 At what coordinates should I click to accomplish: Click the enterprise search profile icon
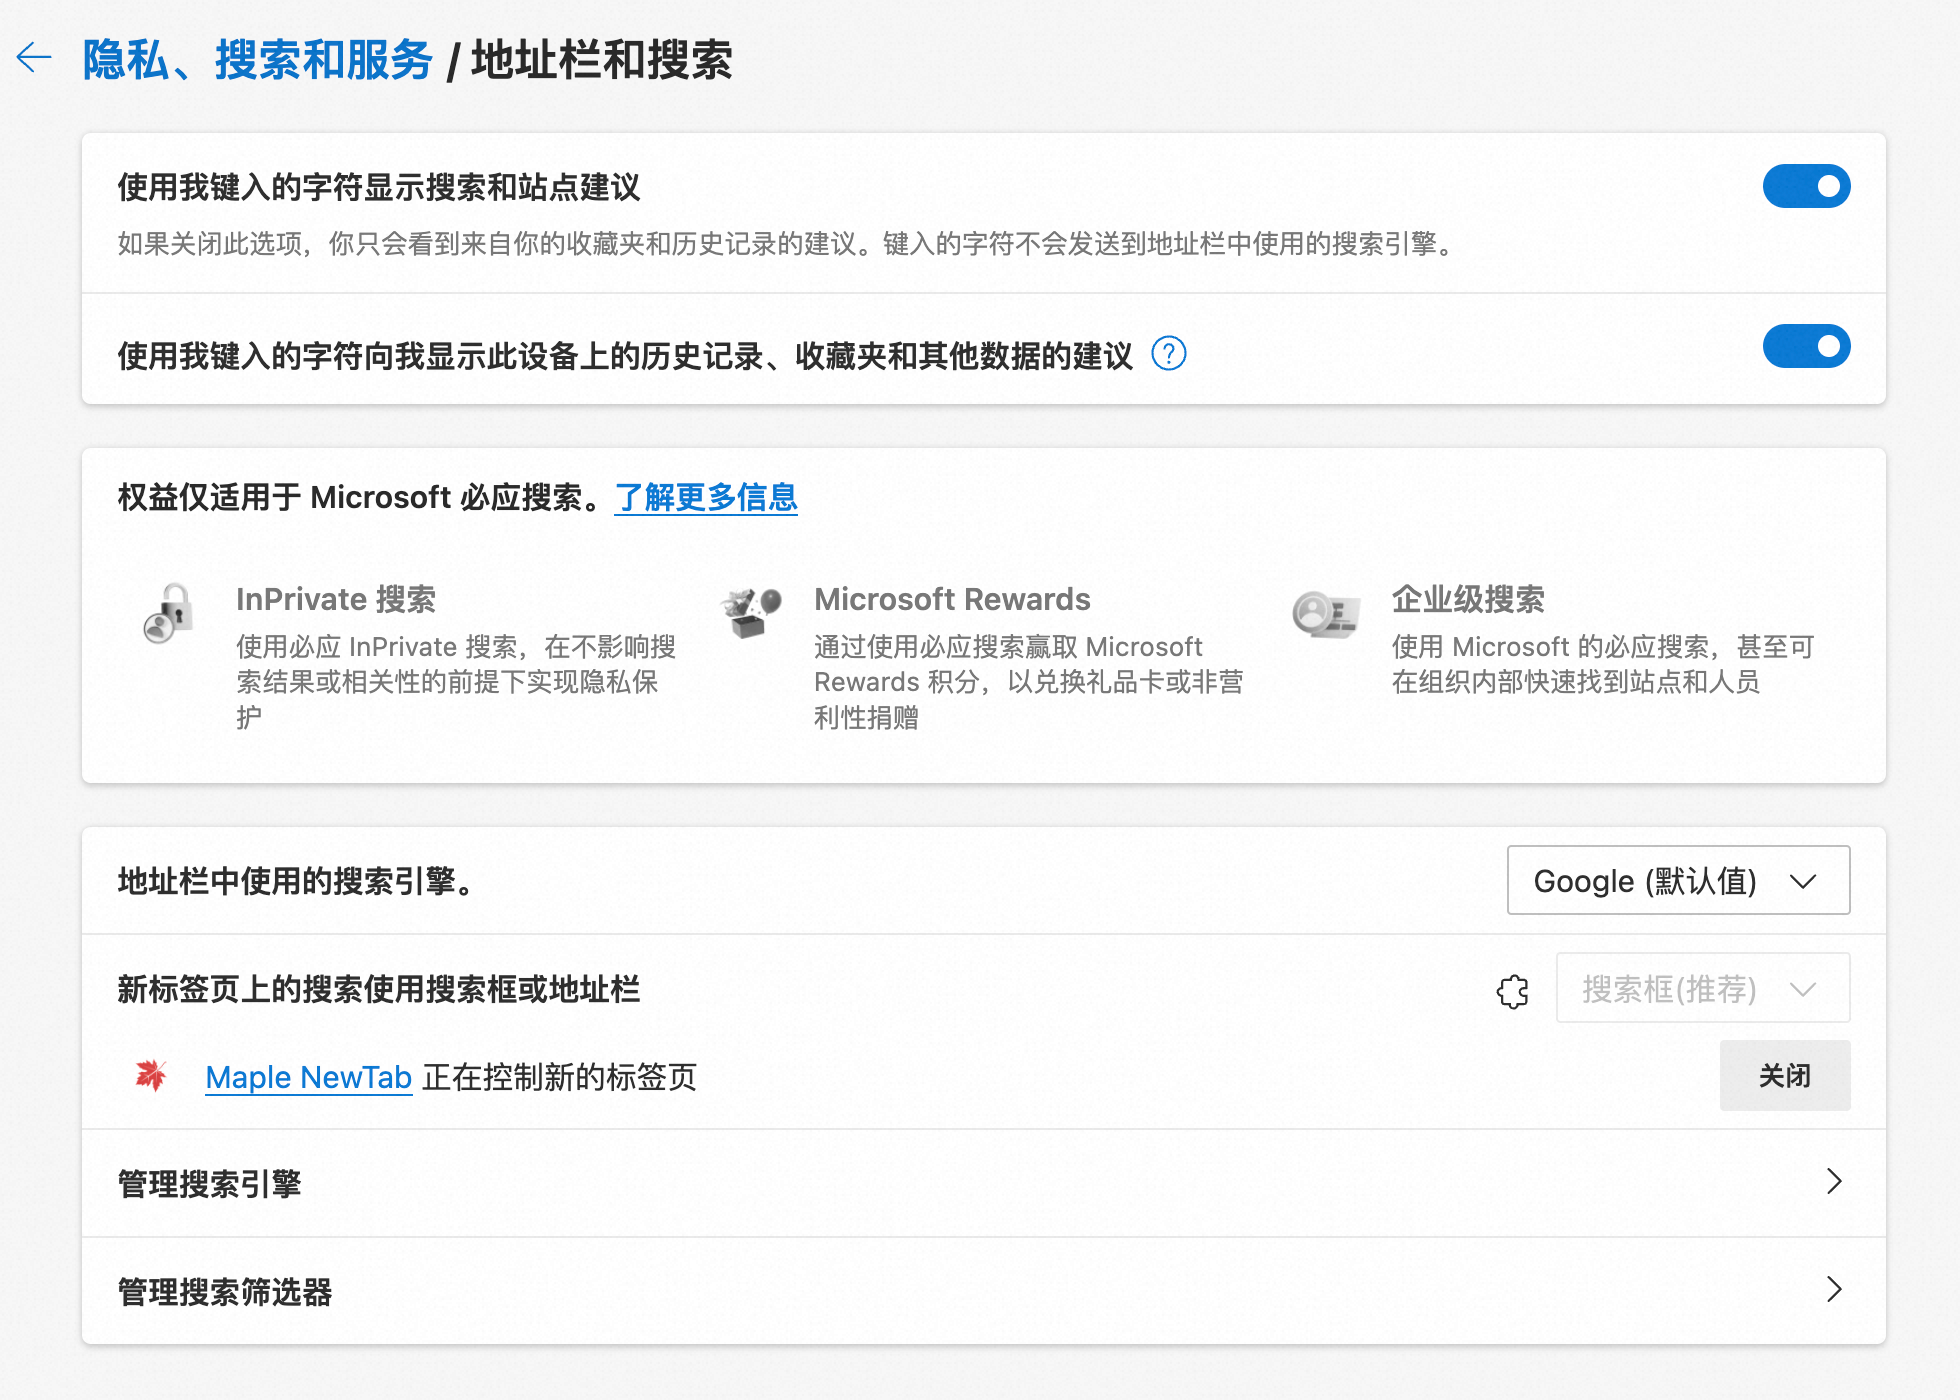pos(1325,613)
